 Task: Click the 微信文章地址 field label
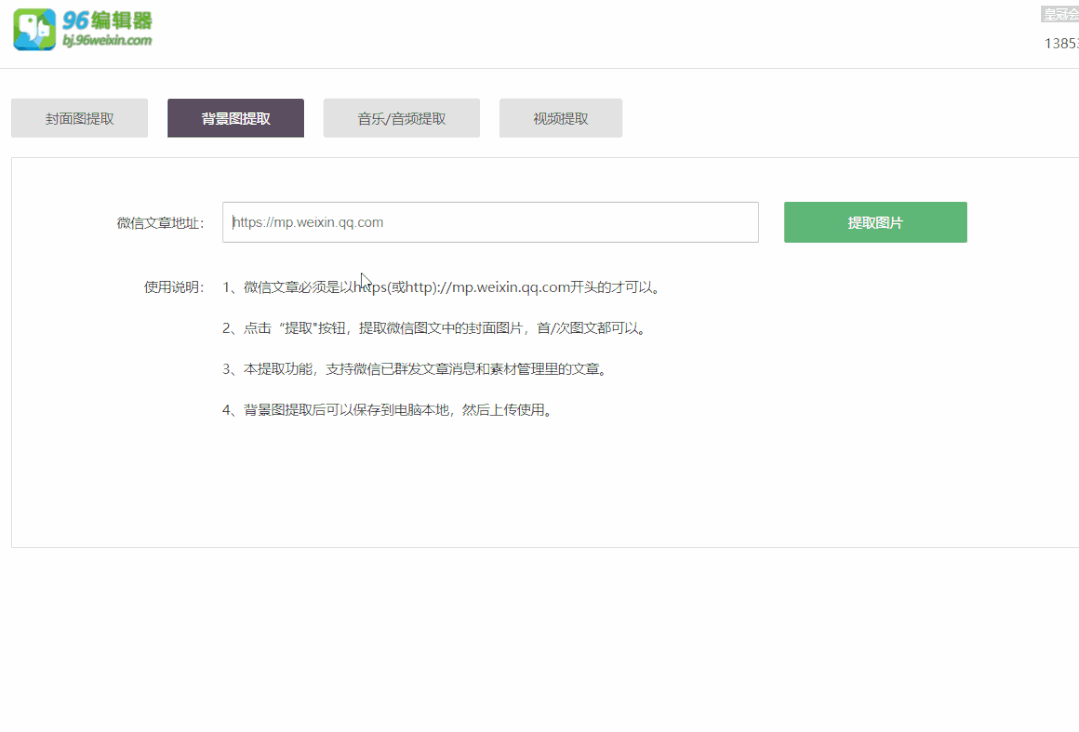(162, 222)
